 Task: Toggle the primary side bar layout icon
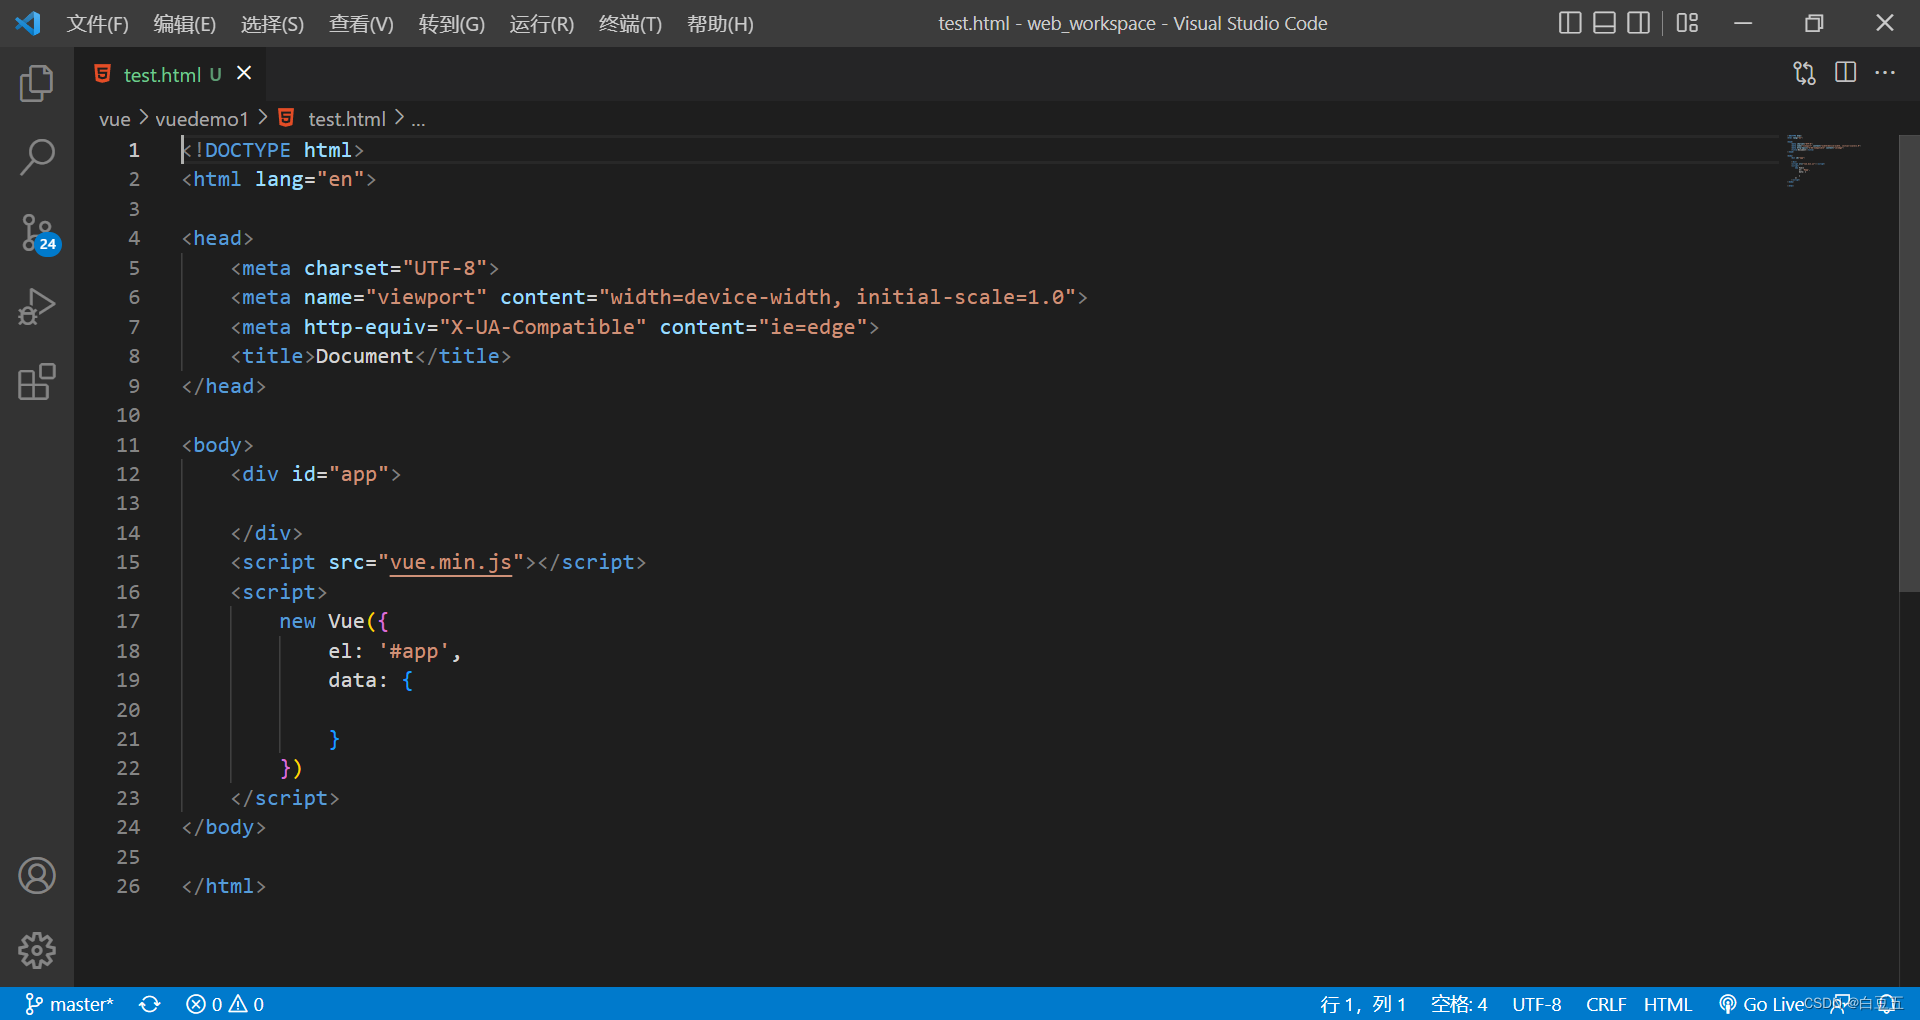pyautogui.click(x=1570, y=22)
